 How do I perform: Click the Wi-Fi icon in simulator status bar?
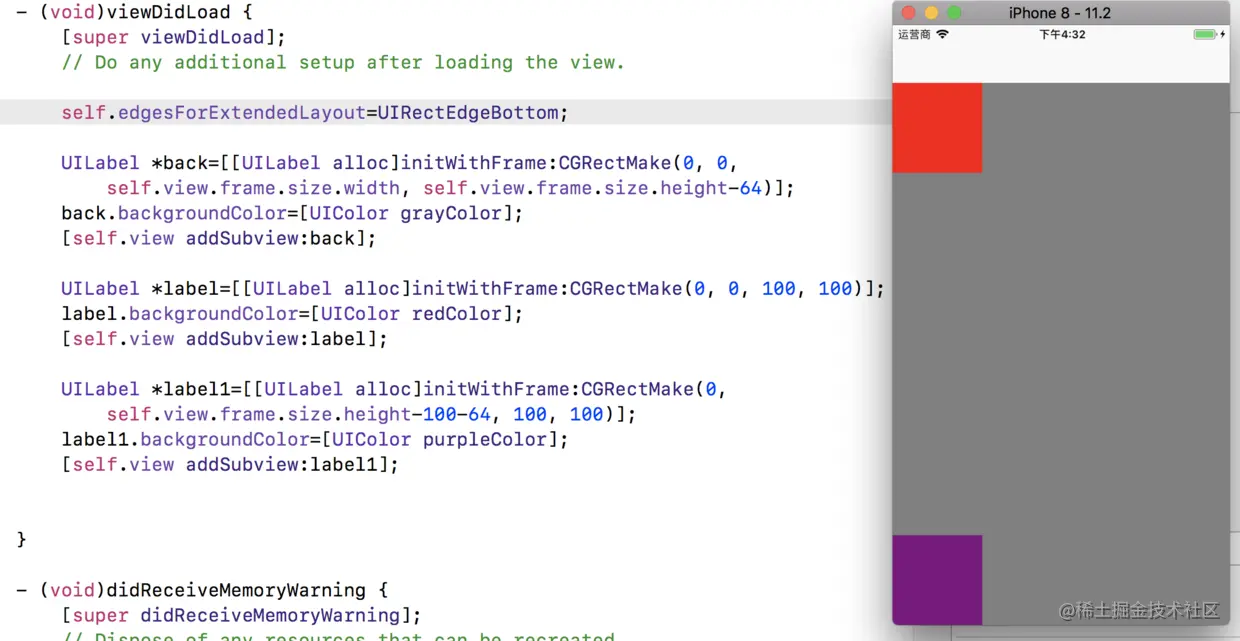942,34
